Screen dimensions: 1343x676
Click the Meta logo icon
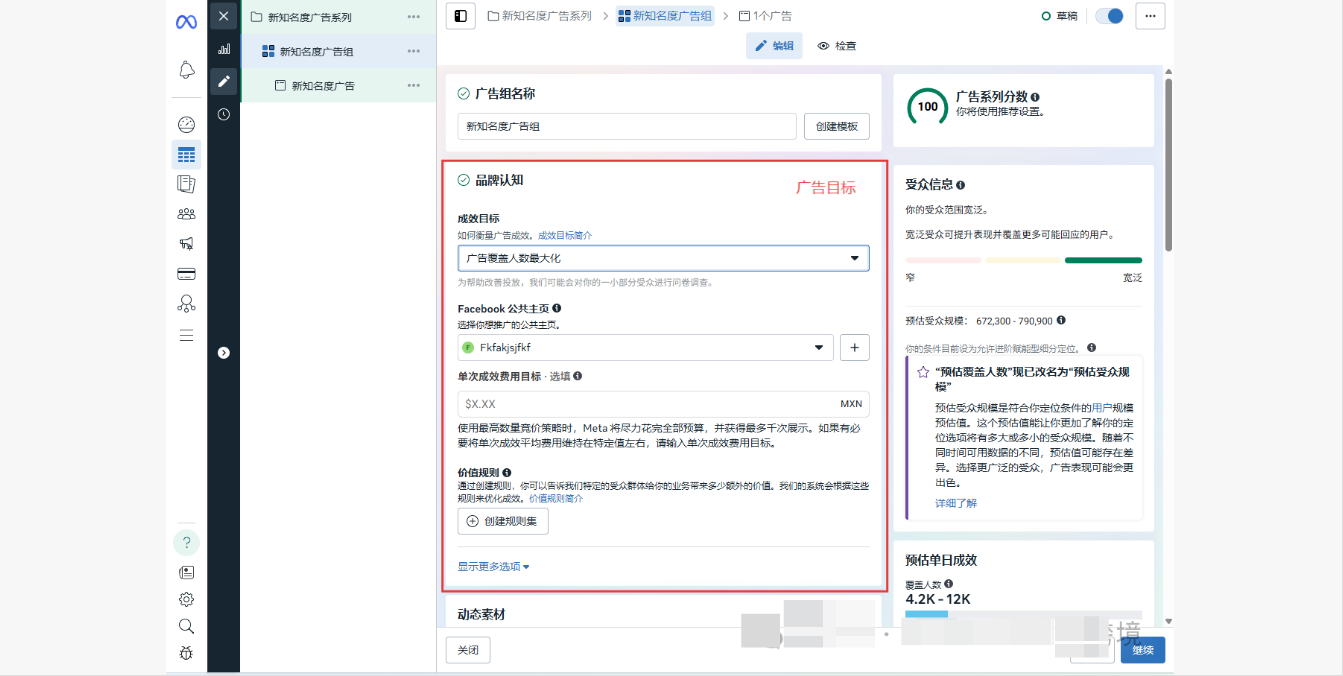coord(186,22)
